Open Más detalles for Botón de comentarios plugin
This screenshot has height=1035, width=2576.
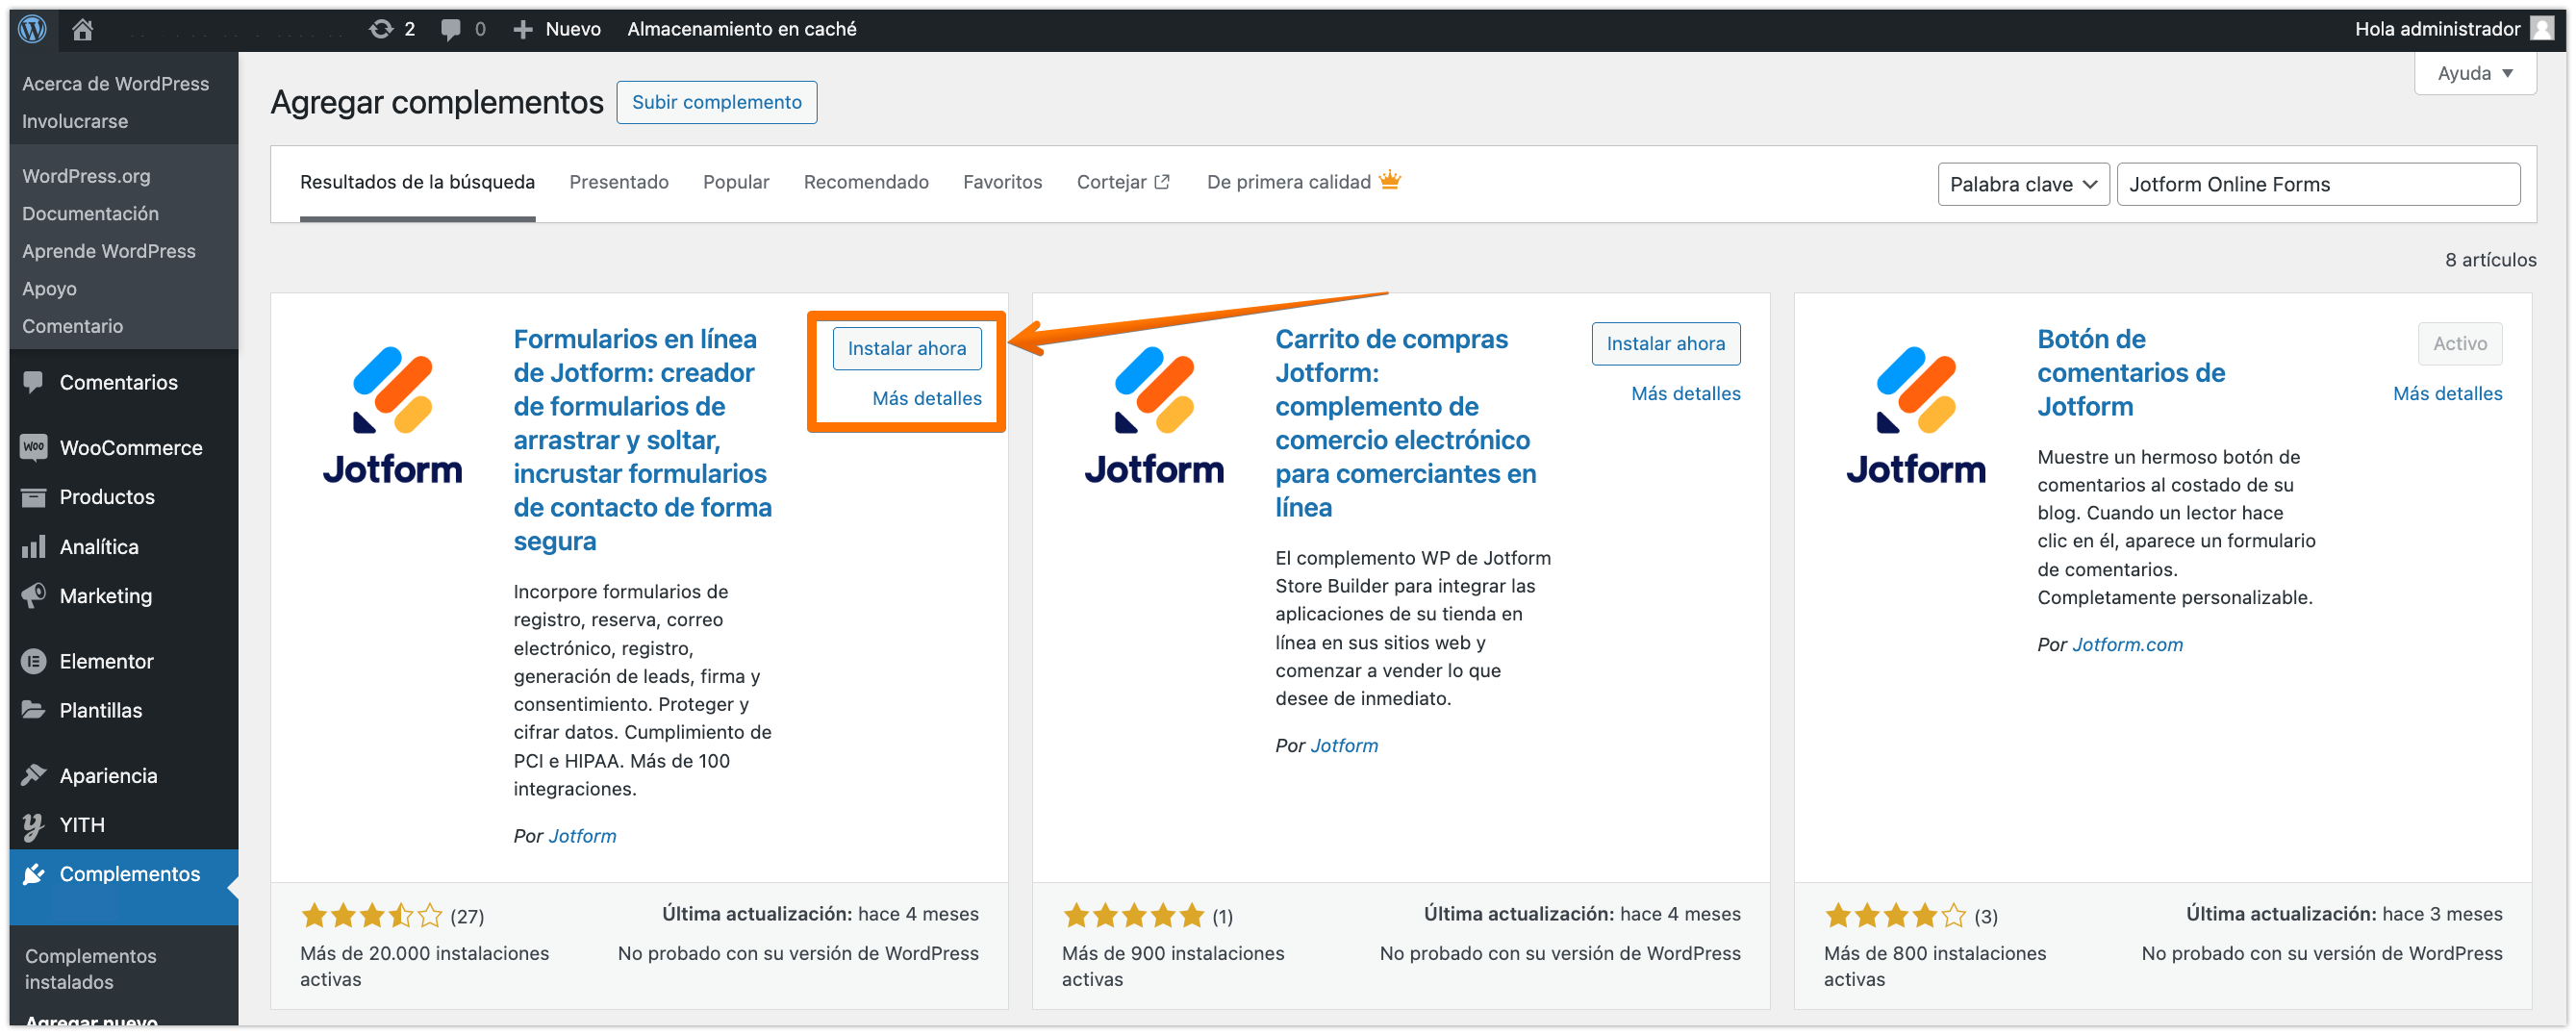pyautogui.click(x=2448, y=393)
